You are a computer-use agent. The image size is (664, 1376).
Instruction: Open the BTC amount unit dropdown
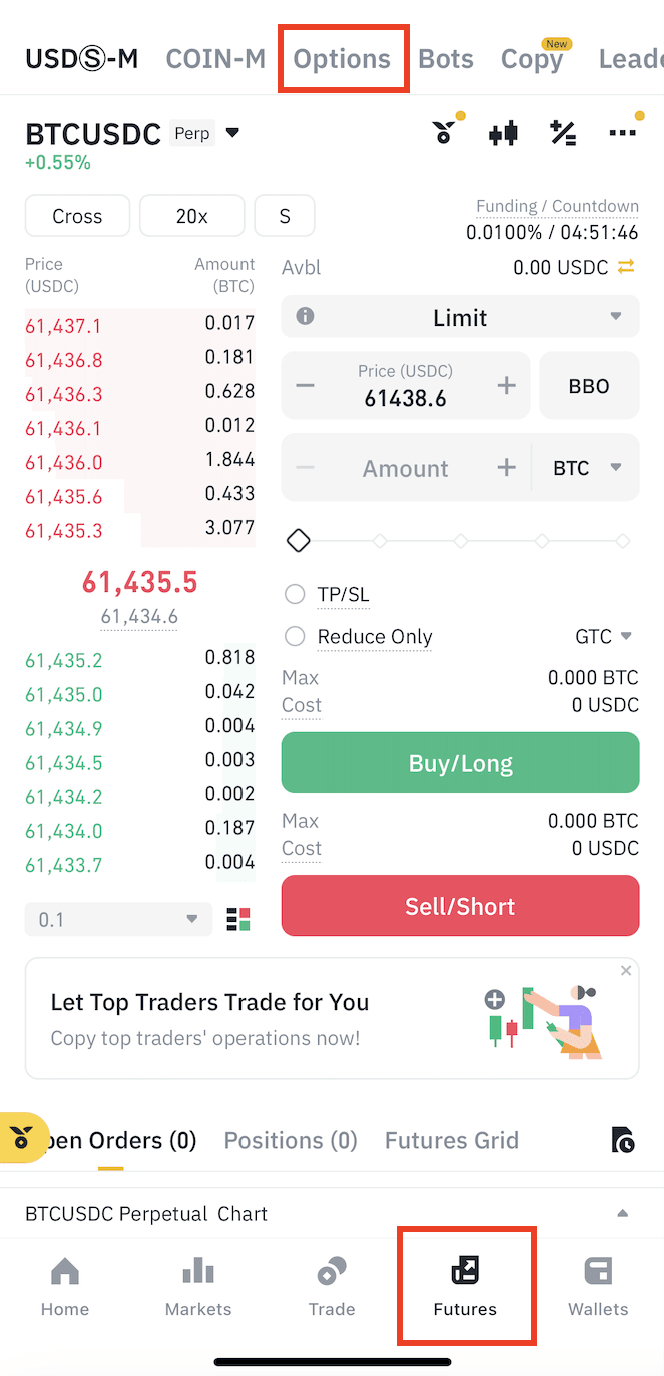coord(588,468)
